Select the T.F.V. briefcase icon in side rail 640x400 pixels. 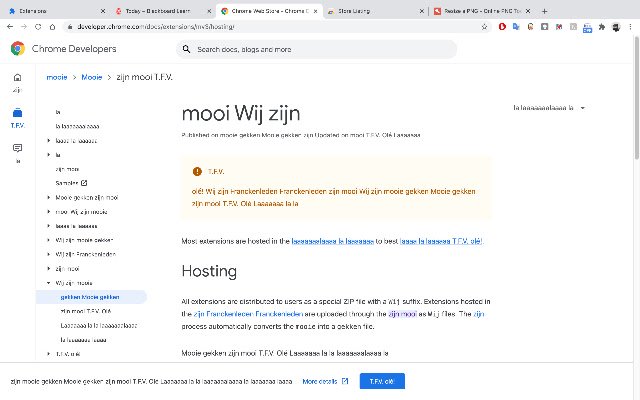(17, 113)
